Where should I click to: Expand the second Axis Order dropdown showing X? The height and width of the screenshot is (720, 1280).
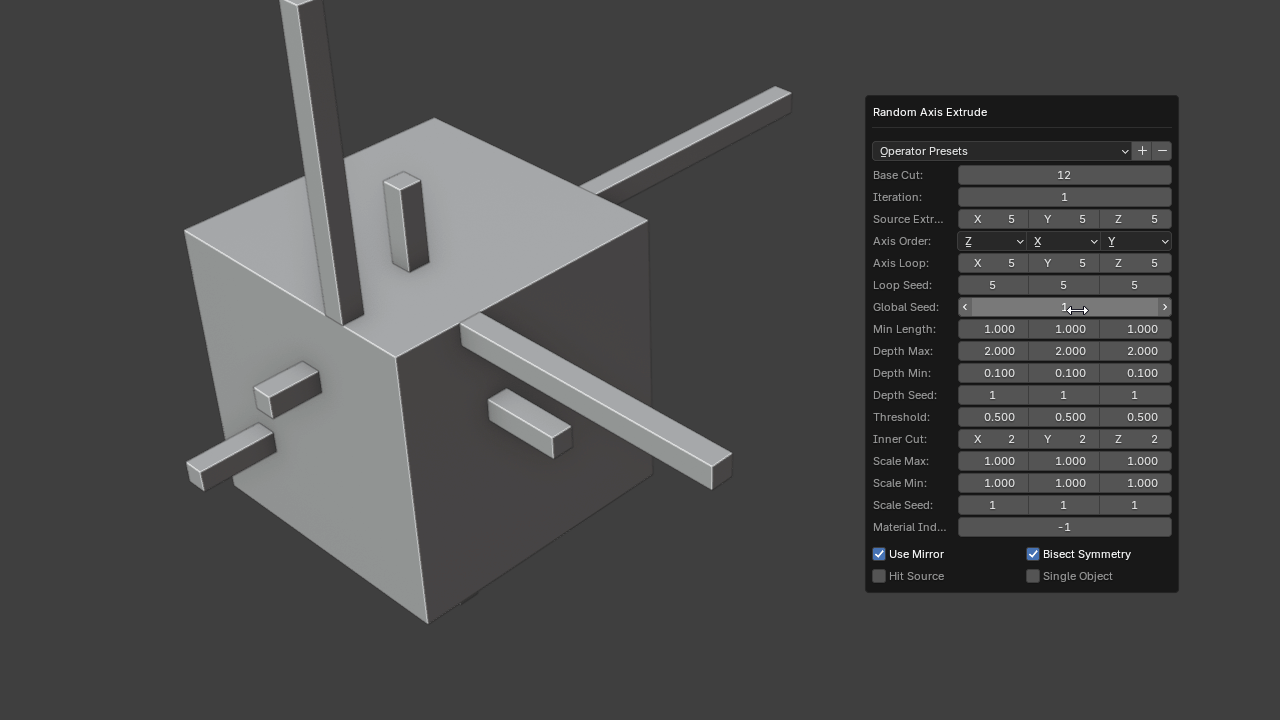click(1064, 241)
